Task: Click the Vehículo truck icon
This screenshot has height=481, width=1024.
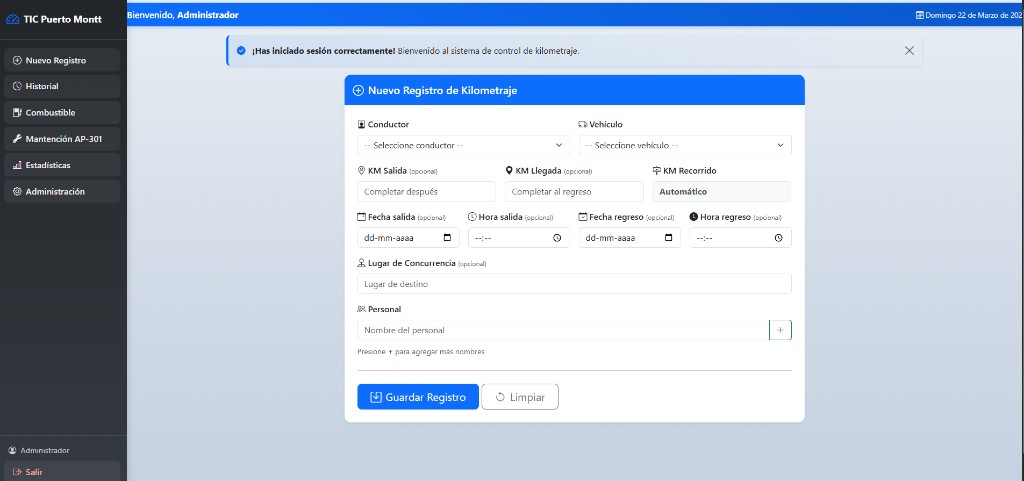Action: click(x=583, y=124)
